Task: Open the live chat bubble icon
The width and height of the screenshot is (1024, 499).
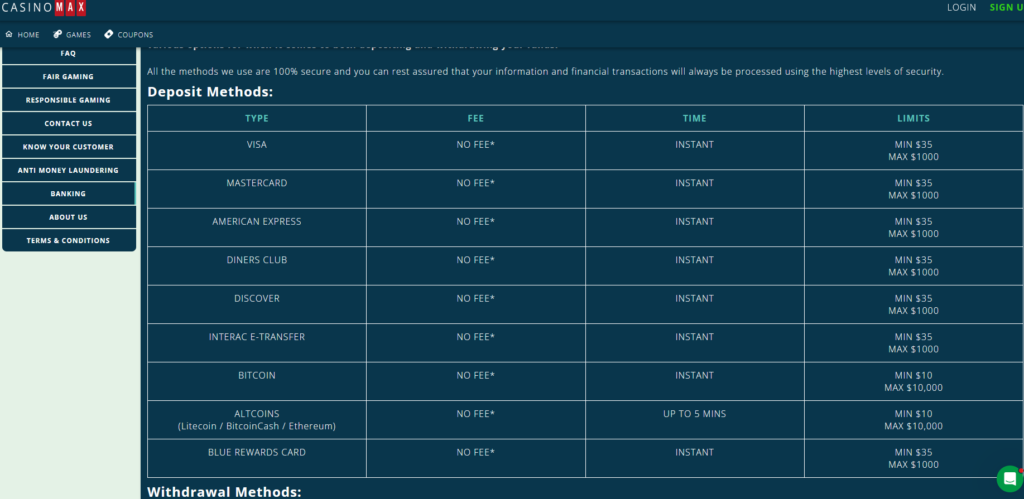Action: click(x=1010, y=479)
